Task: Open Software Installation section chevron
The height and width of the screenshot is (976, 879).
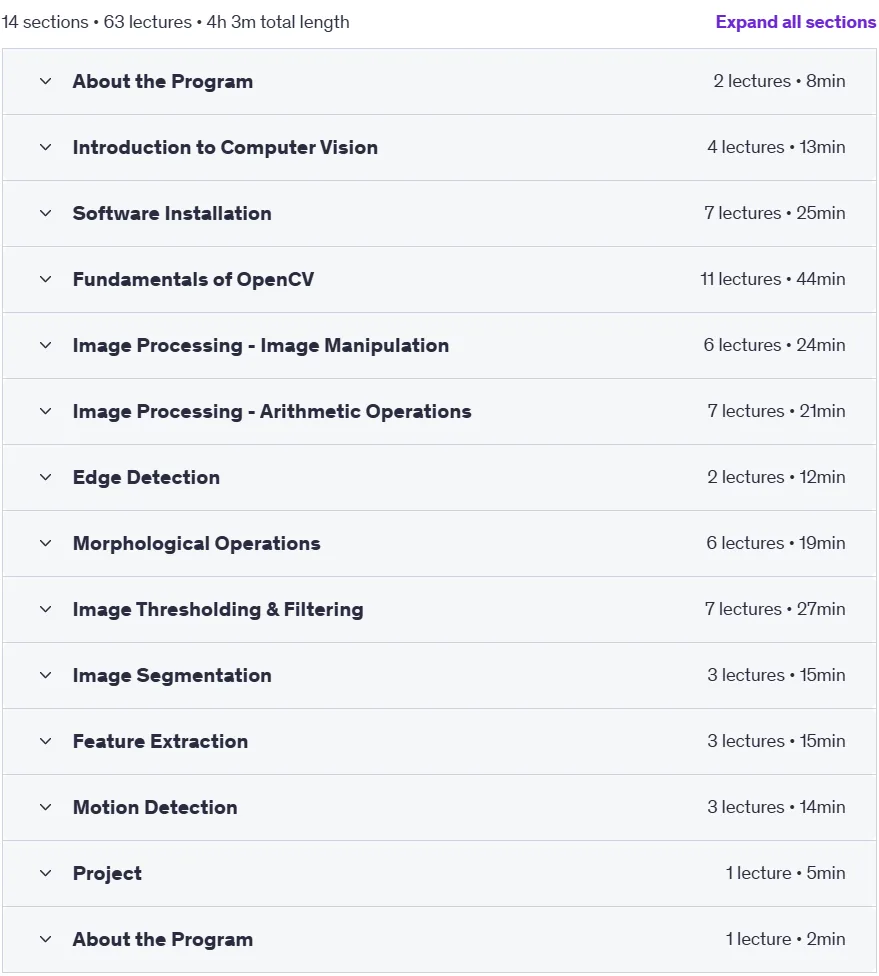Action: 45,214
